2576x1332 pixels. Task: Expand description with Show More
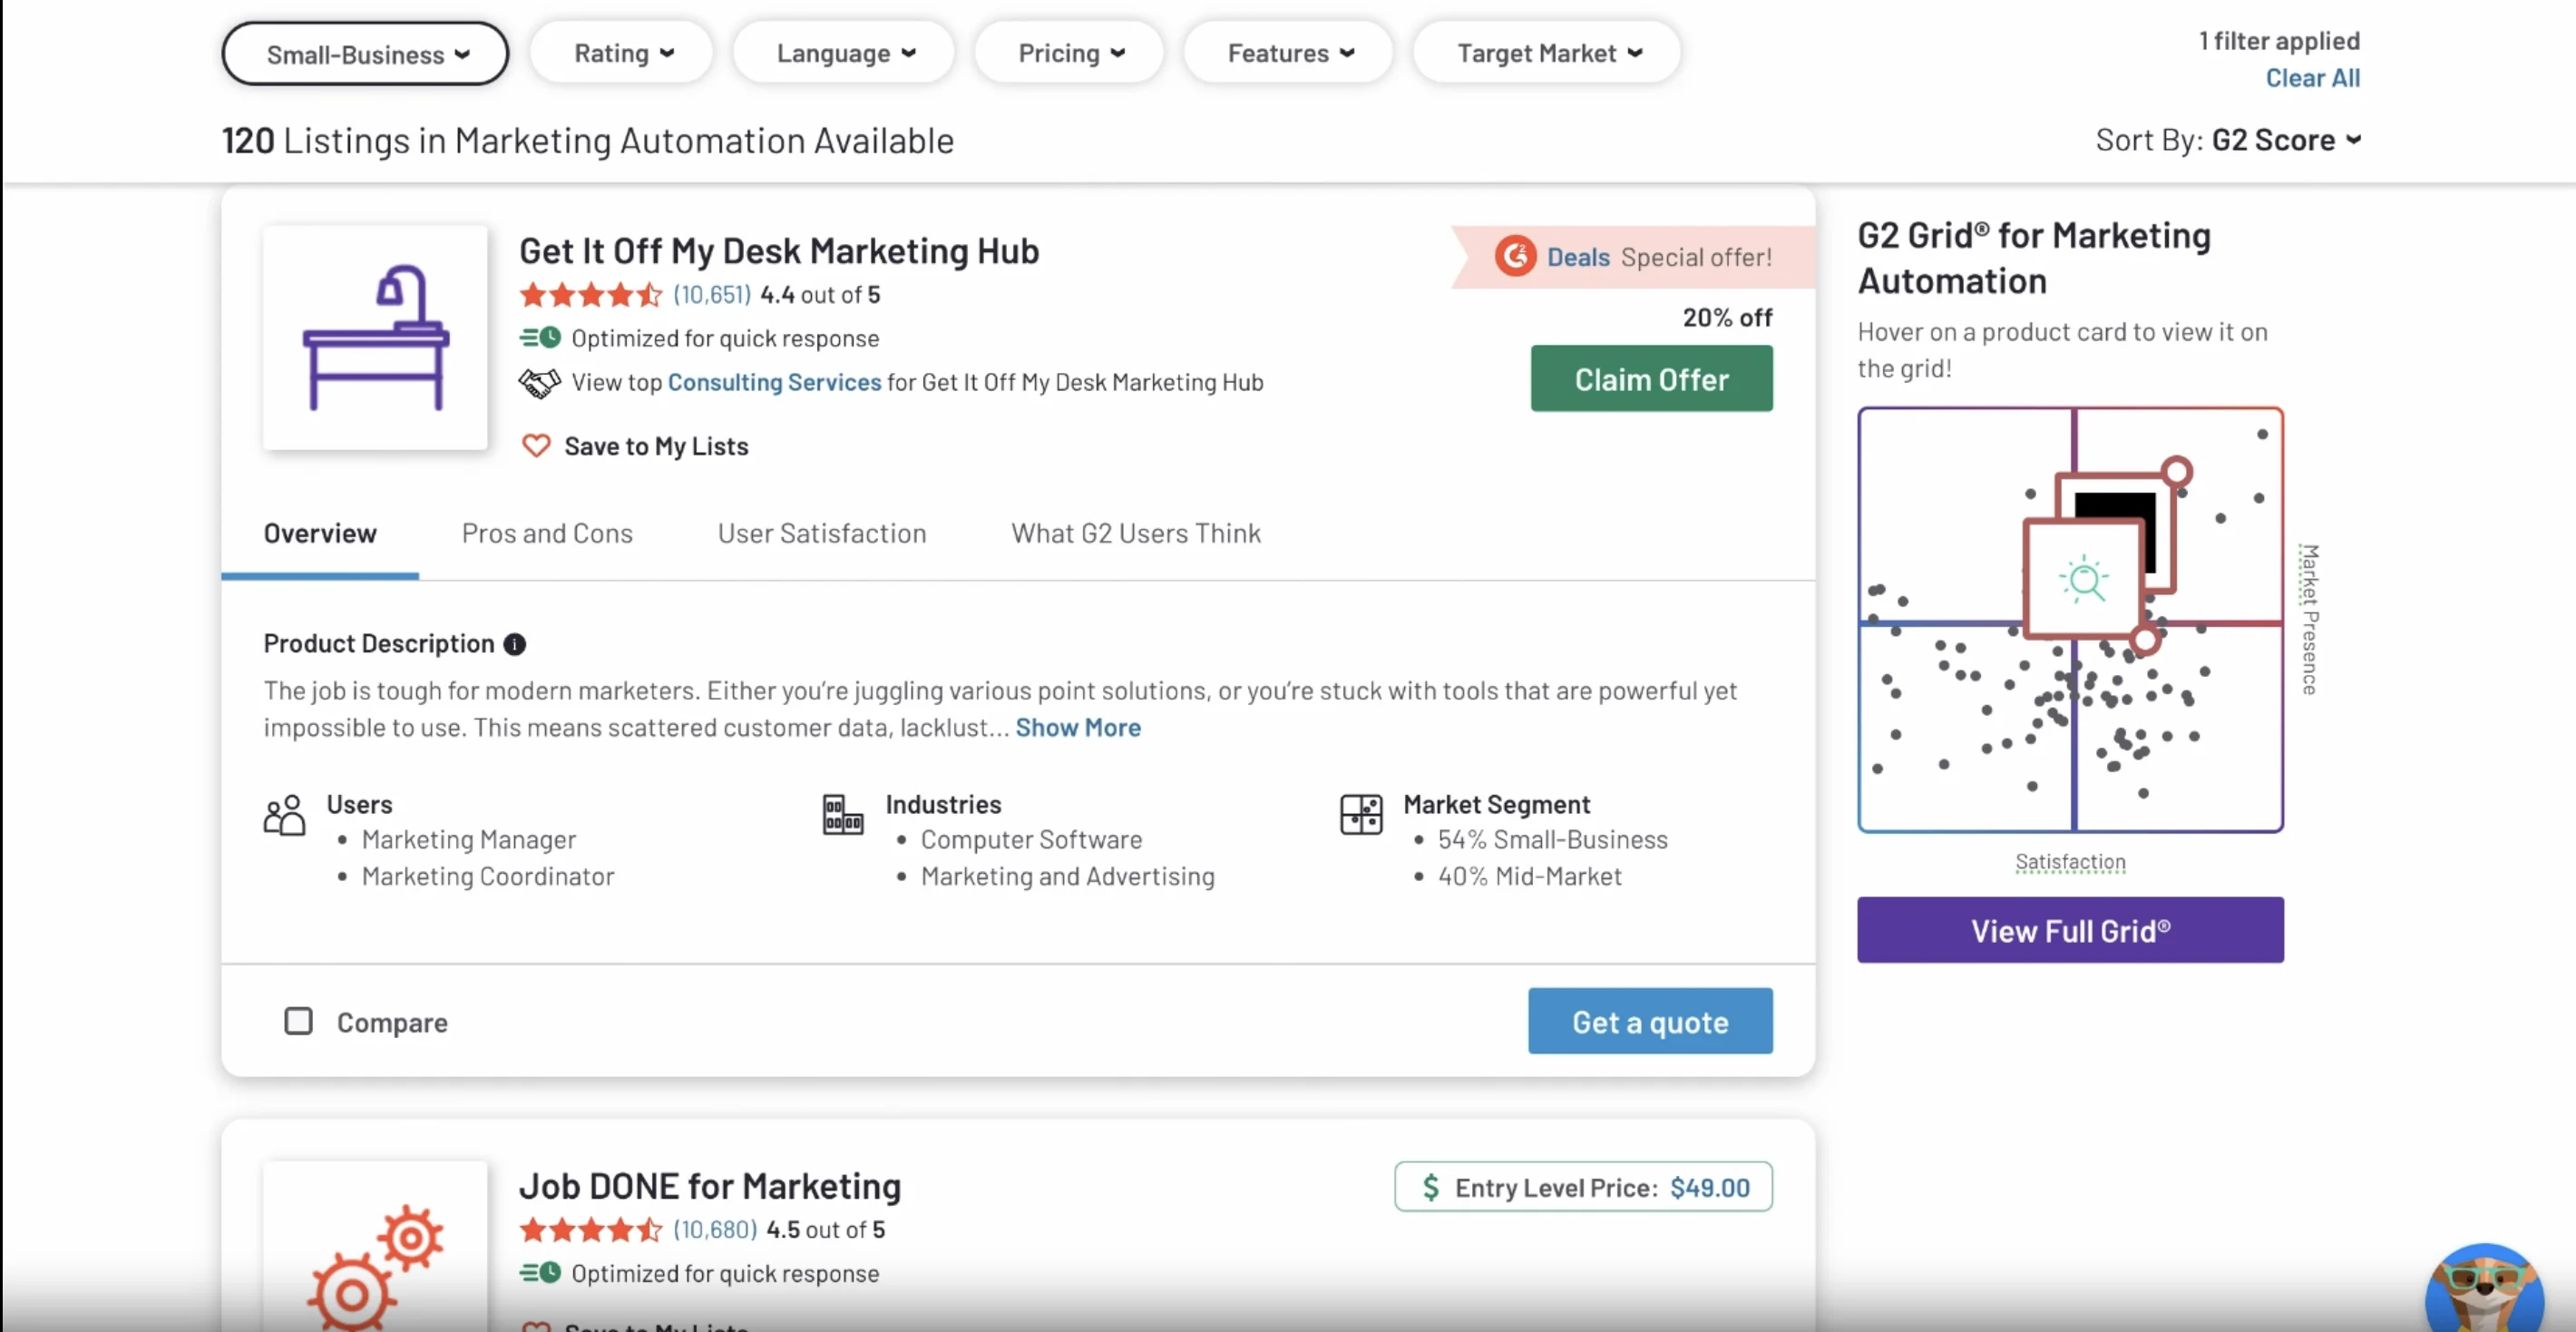tap(1078, 727)
